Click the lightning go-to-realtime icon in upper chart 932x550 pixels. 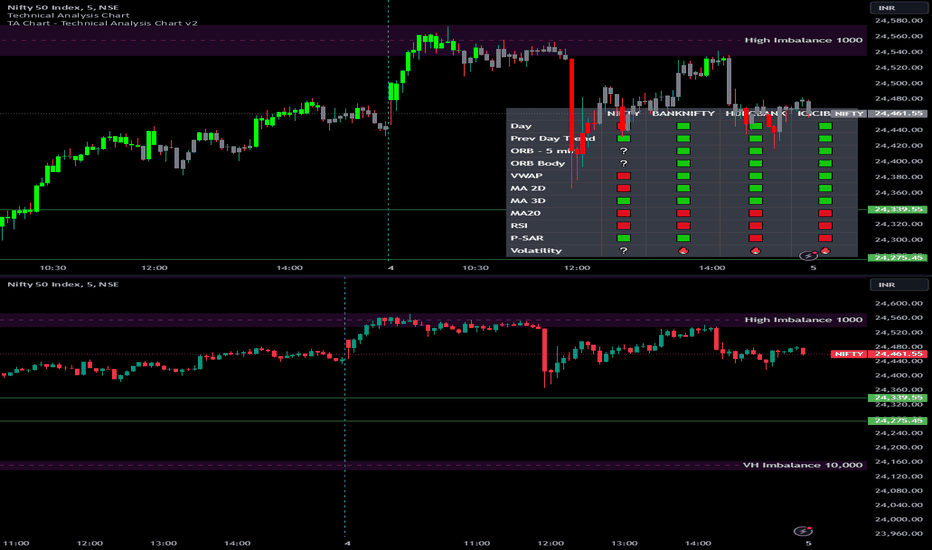pos(808,256)
